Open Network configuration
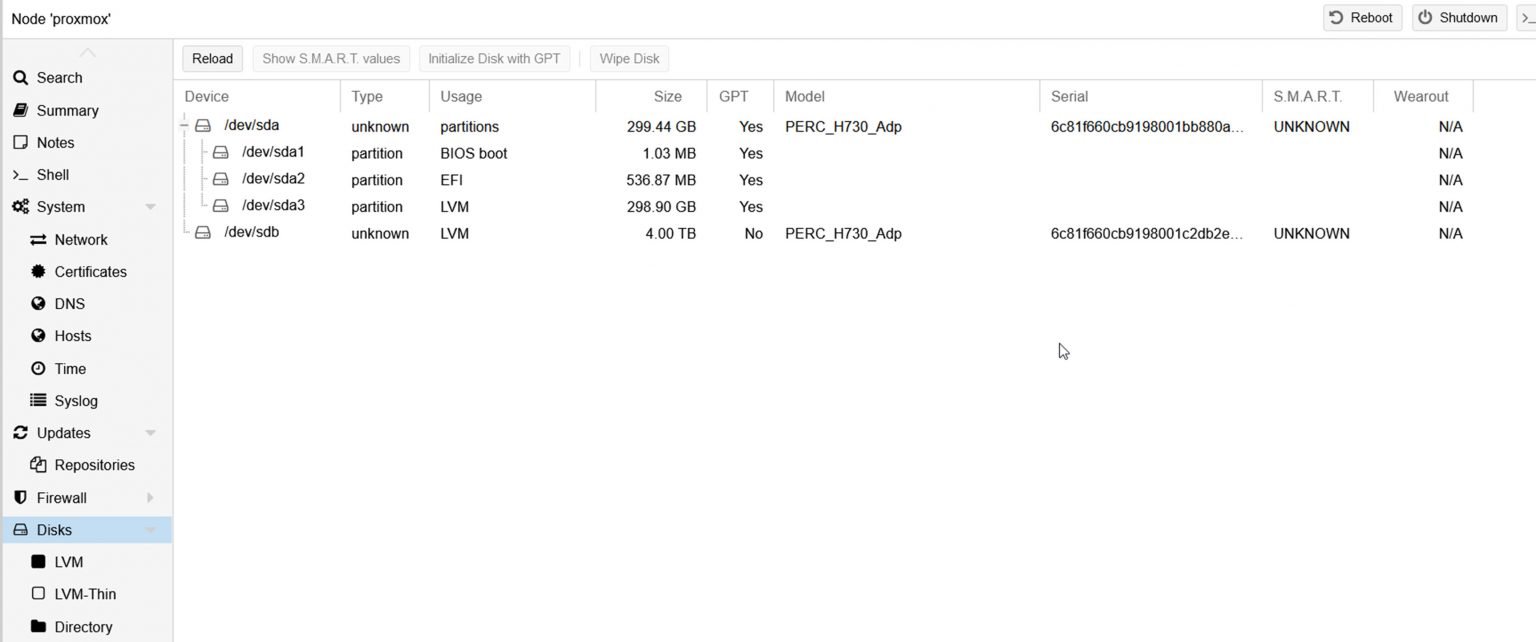Screen dimensions: 1536x642 coord(80,239)
